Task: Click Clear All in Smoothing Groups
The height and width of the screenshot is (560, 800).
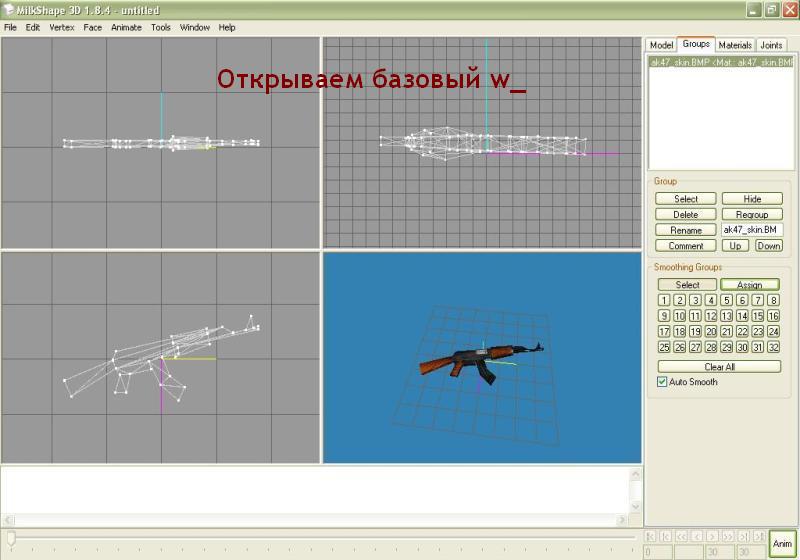Action: point(720,366)
